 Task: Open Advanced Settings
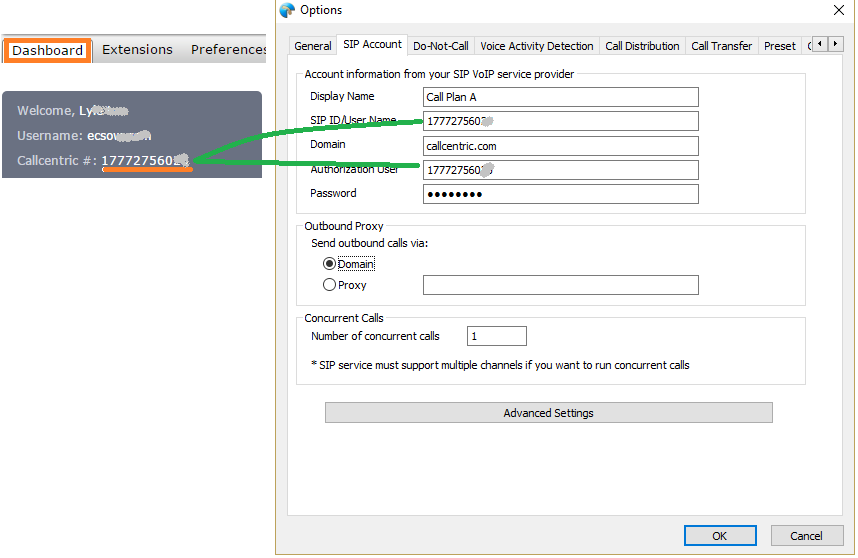pos(548,412)
